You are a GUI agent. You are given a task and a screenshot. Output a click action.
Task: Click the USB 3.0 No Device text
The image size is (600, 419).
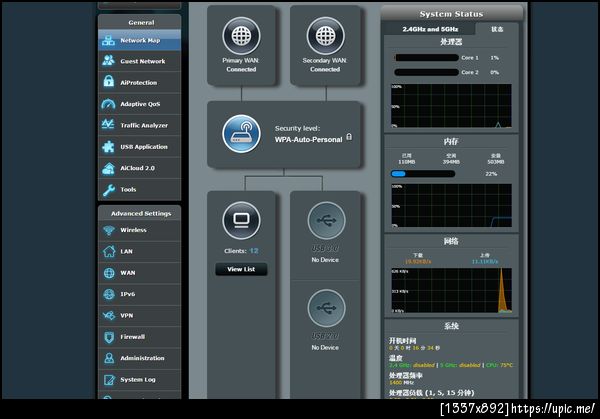325,260
